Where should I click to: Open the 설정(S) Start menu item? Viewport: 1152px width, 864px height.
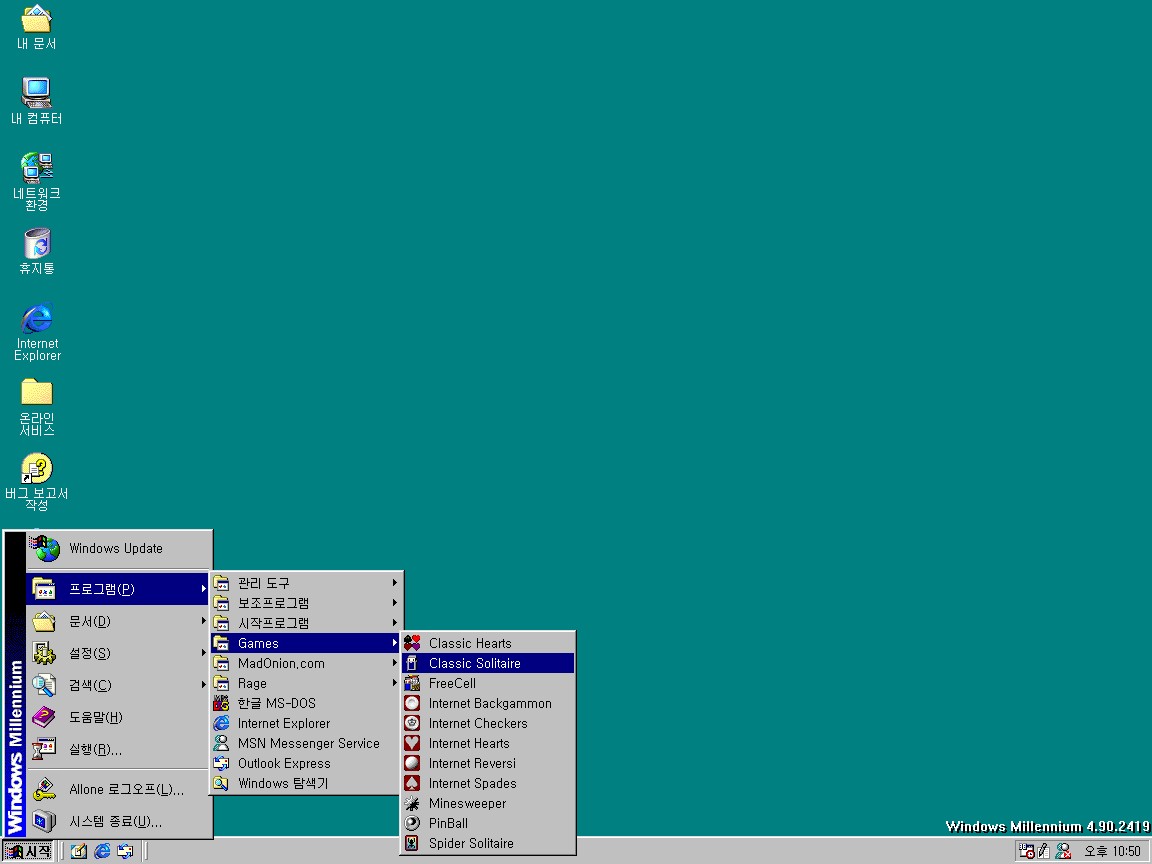119,653
